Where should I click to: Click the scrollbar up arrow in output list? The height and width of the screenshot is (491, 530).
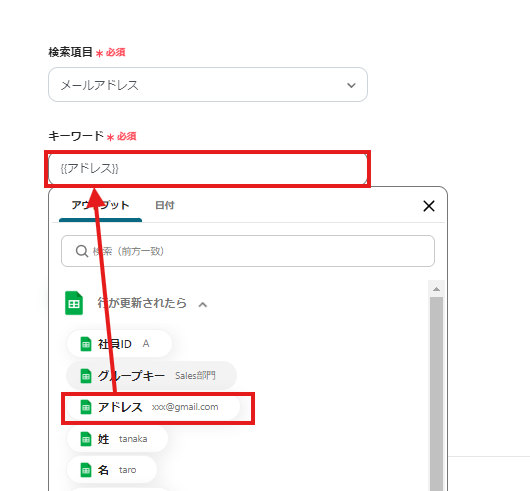click(x=436, y=289)
